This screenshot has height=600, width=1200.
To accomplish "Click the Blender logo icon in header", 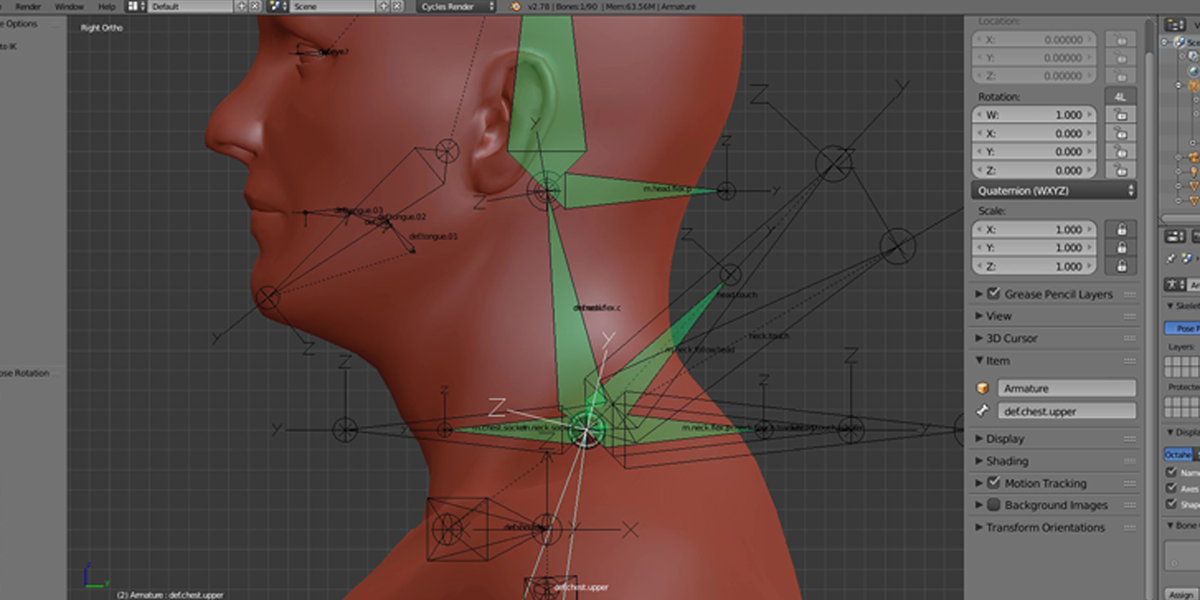I will 516,6.
